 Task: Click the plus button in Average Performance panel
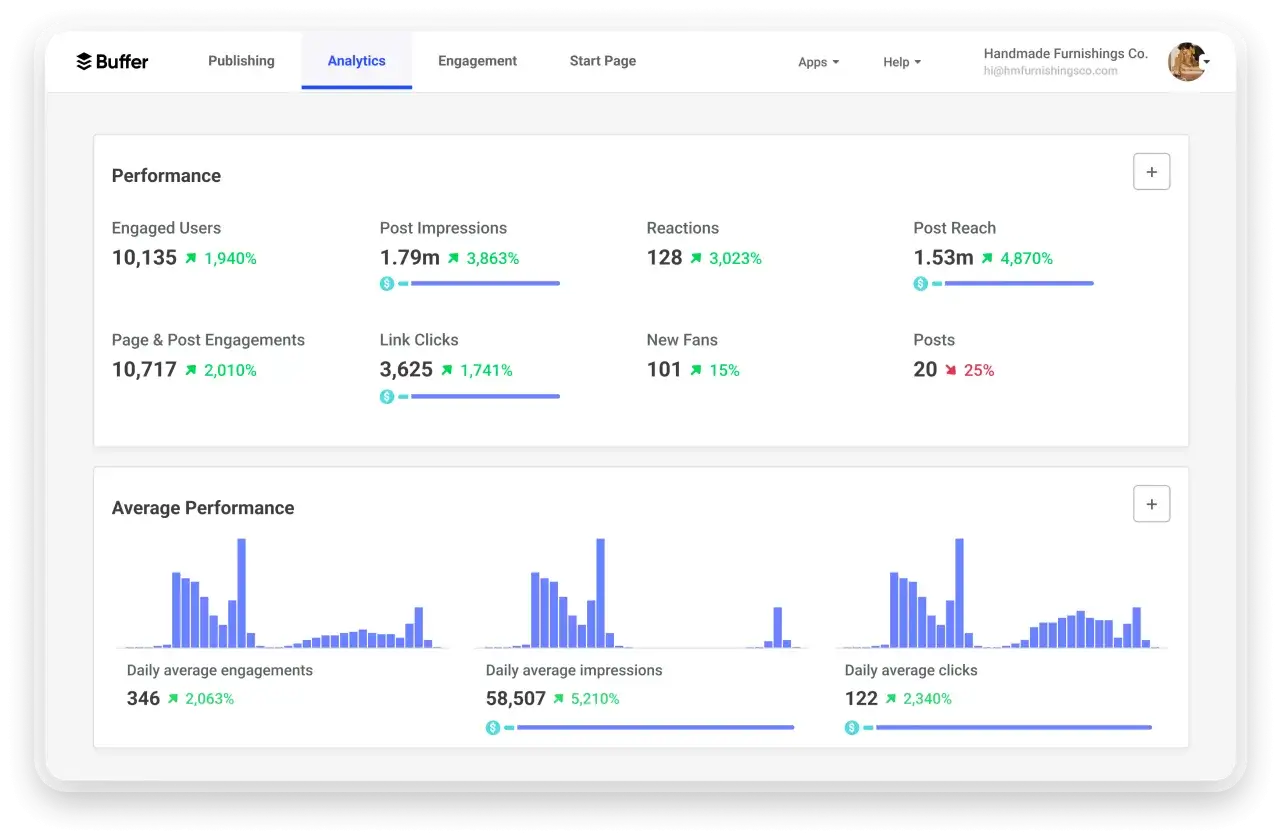tap(1151, 504)
